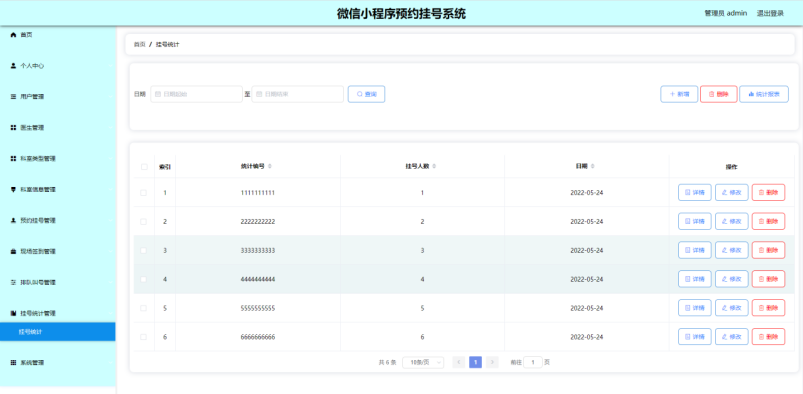Sort by the 统计编号 column caret
This screenshot has width=803, height=394.
tap(270, 166)
